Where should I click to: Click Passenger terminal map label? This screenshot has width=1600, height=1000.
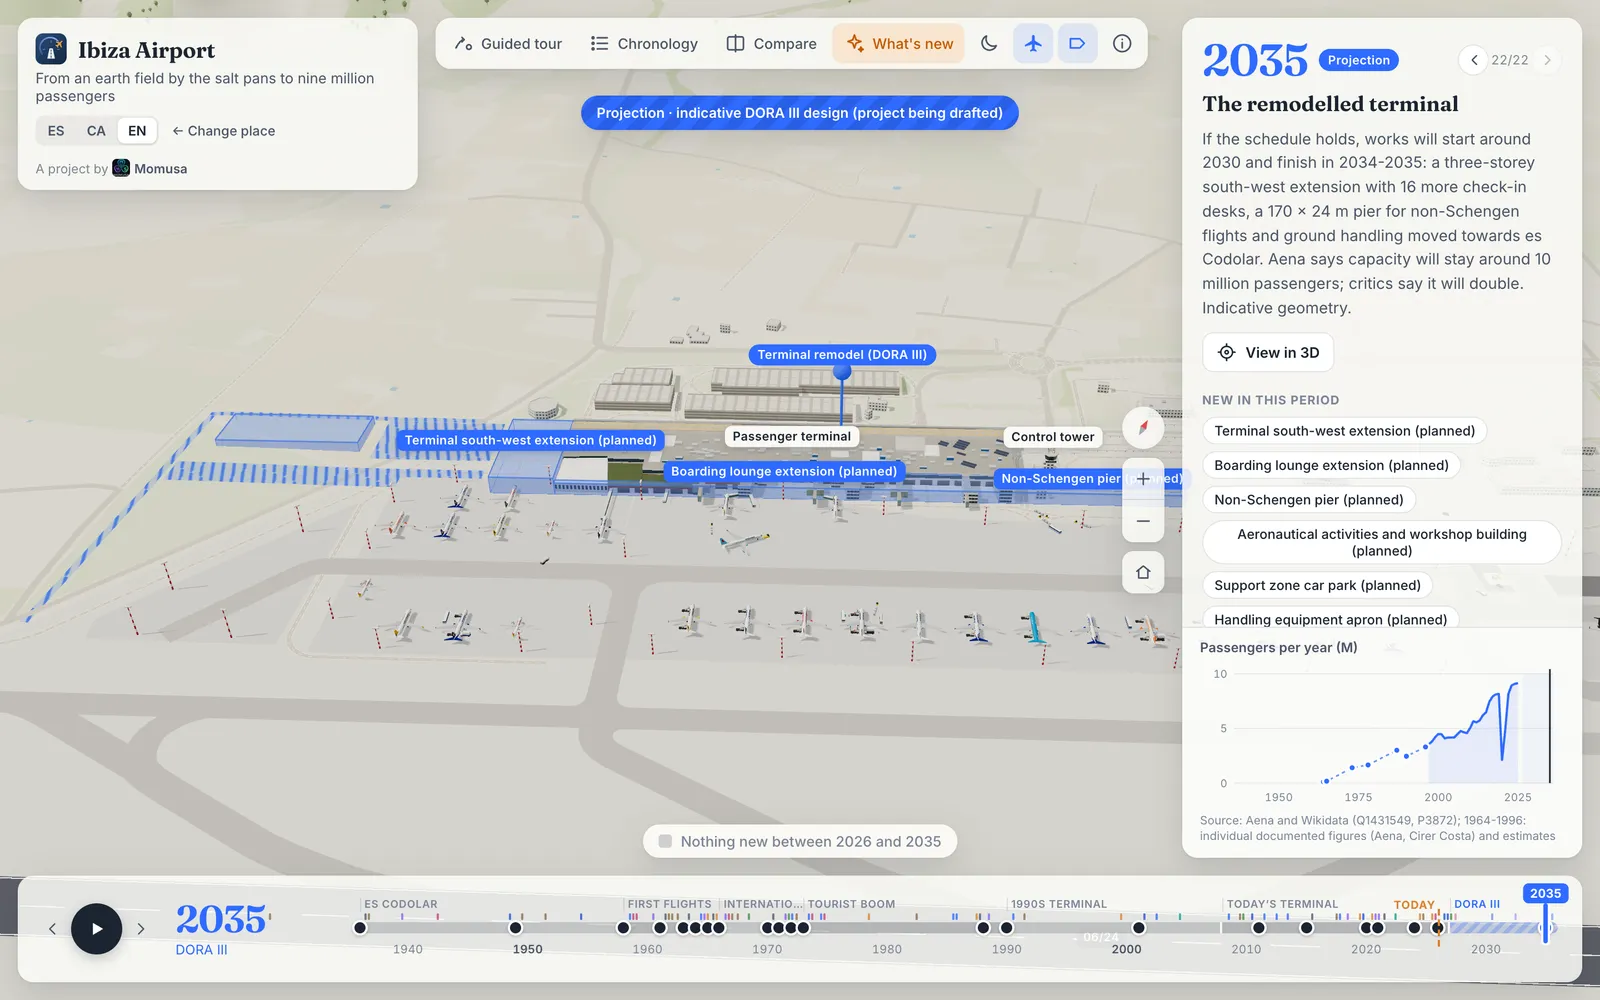click(791, 436)
